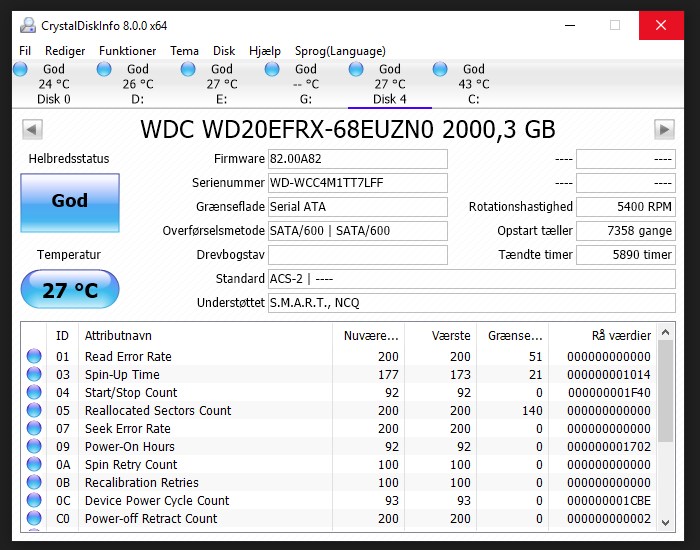This screenshot has width=700, height=550.
Task: Click the attribute list scroll down arrow
Action: tap(665, 523)
